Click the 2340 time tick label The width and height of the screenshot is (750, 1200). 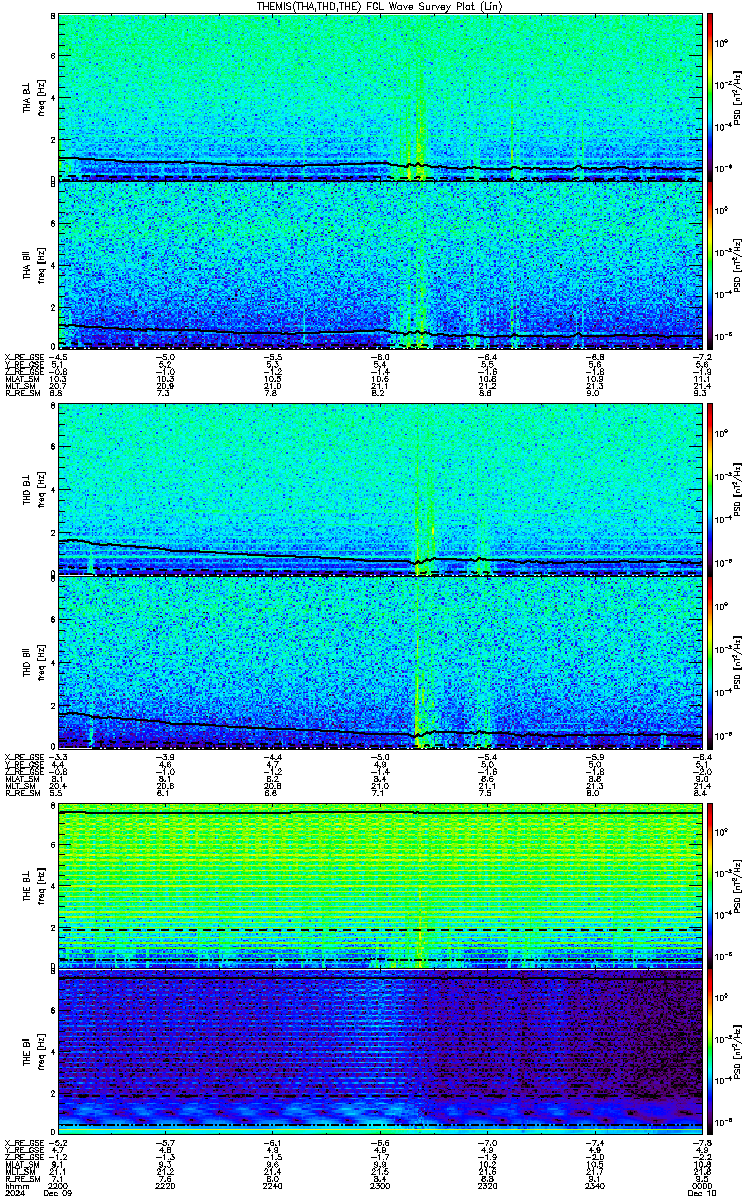(x=594, y=1185)
